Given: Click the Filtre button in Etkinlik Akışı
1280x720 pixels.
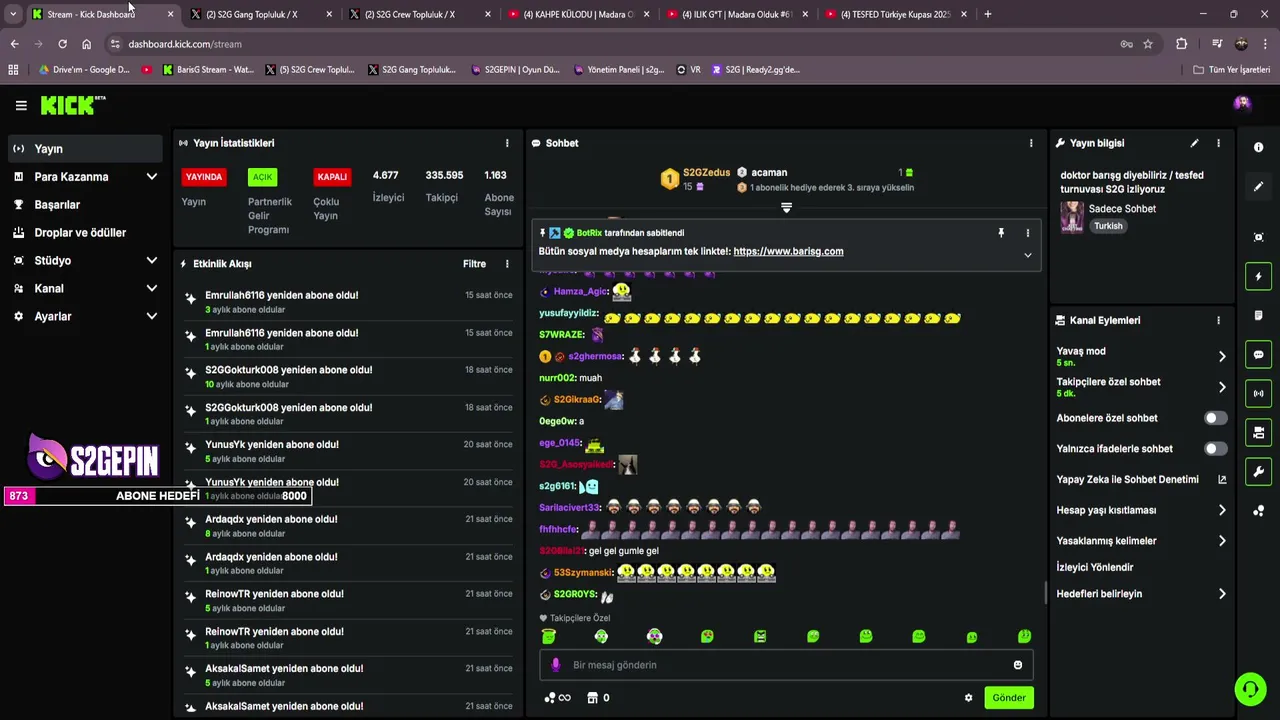Looking at the screenshot, I should point(474,264).
